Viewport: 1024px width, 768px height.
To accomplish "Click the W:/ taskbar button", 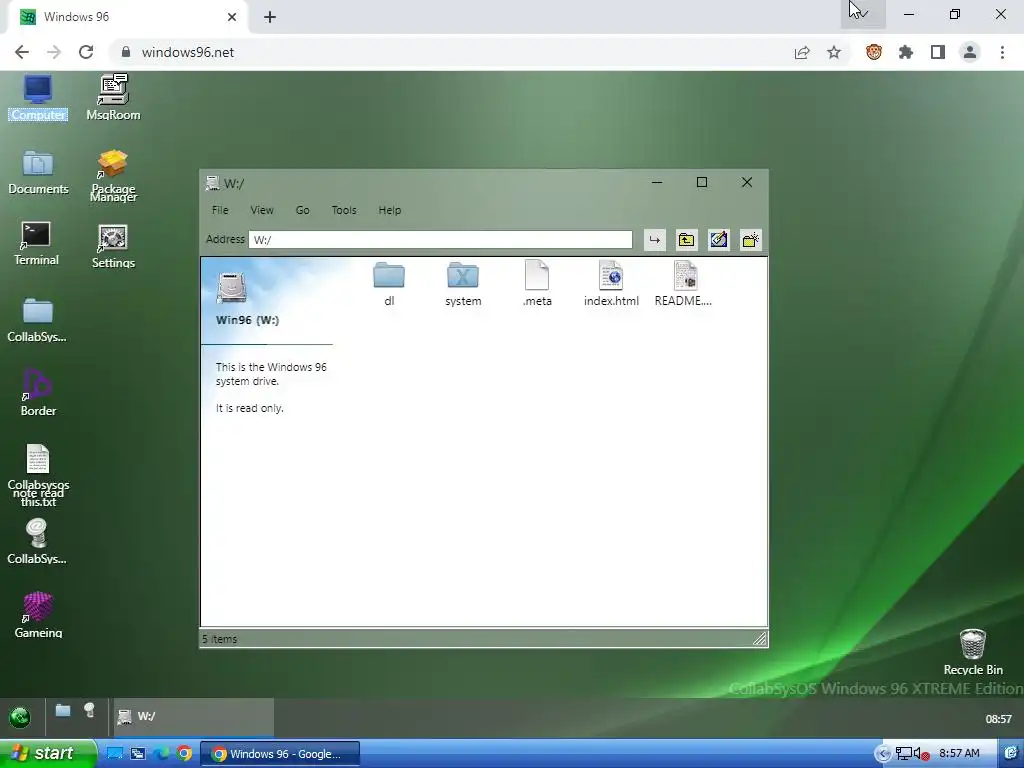I will [194, 717].
